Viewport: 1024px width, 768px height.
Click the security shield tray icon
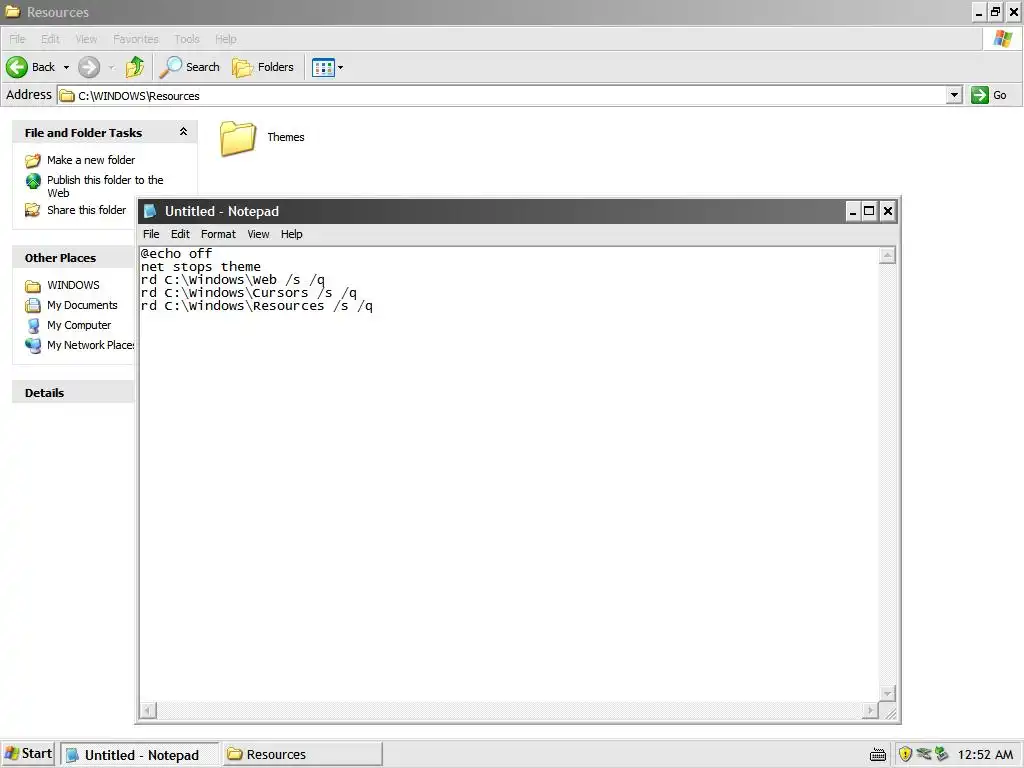pyautogui.click(x=905, y=754)
